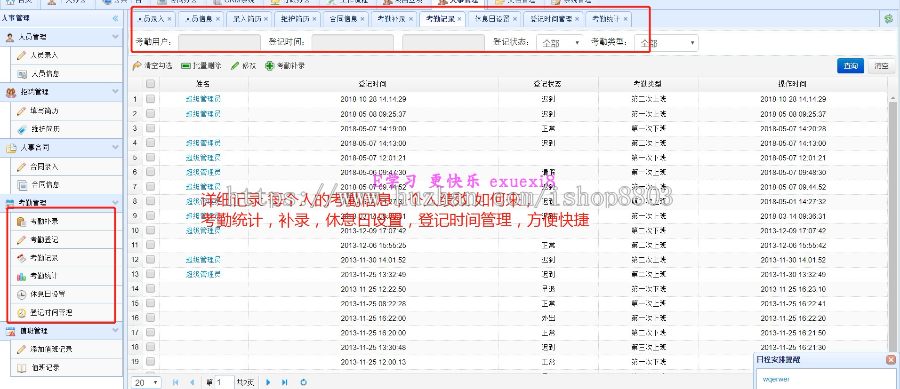Viewport: 900px width, 389px height.
Task: Tick the checkbox in row 5
Action: [150, 157]
